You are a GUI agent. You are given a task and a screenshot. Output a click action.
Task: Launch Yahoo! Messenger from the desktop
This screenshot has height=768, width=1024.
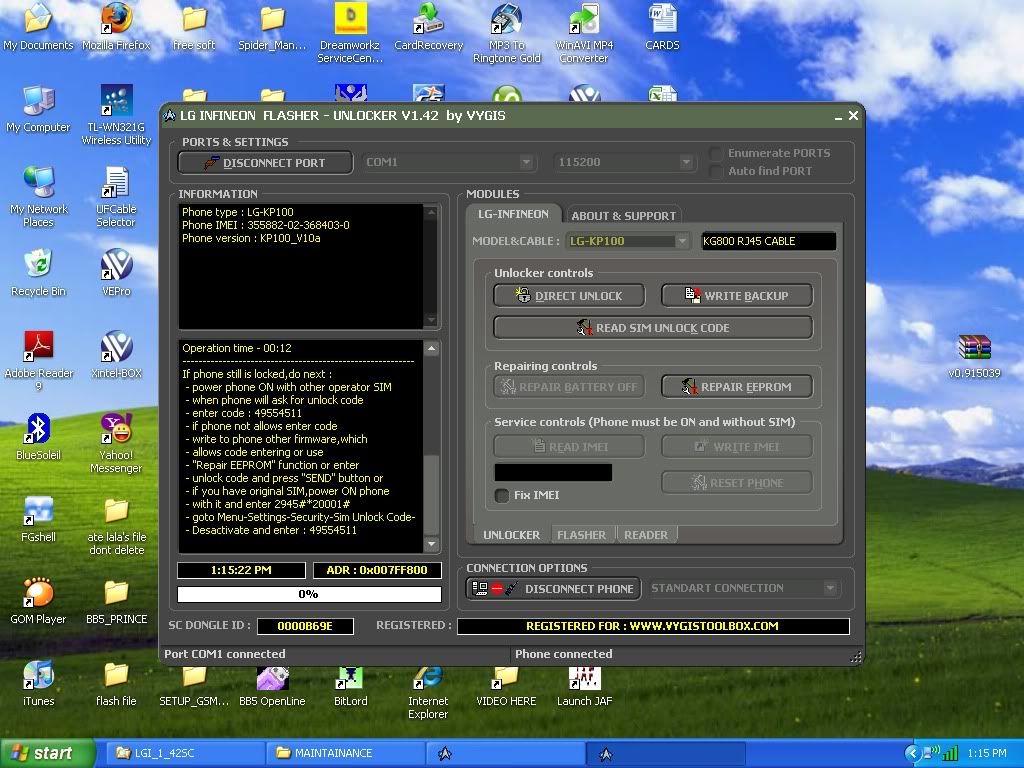pos(116,443)
